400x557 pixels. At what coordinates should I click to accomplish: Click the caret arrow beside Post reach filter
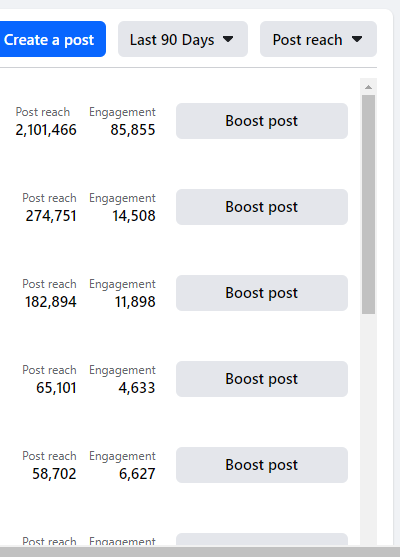pos(357,39)
